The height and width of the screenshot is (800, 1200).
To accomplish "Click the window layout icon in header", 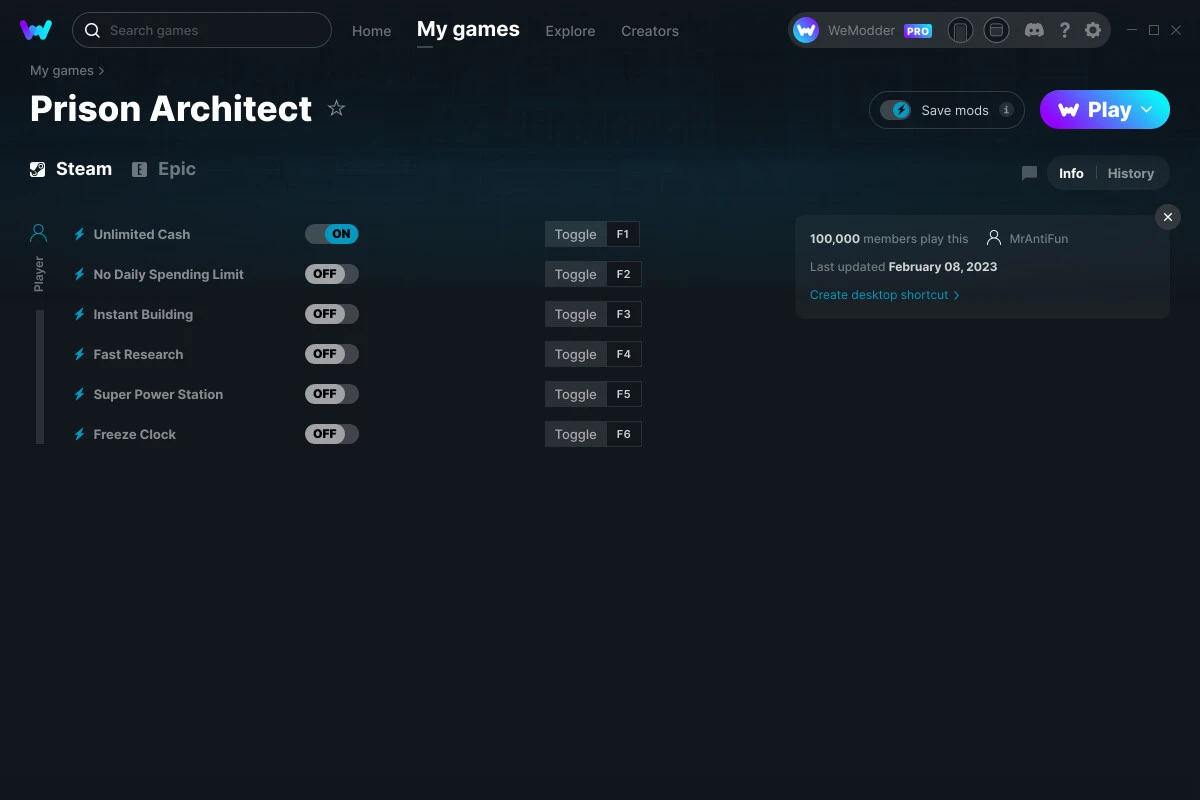I will tap(996, 30).
